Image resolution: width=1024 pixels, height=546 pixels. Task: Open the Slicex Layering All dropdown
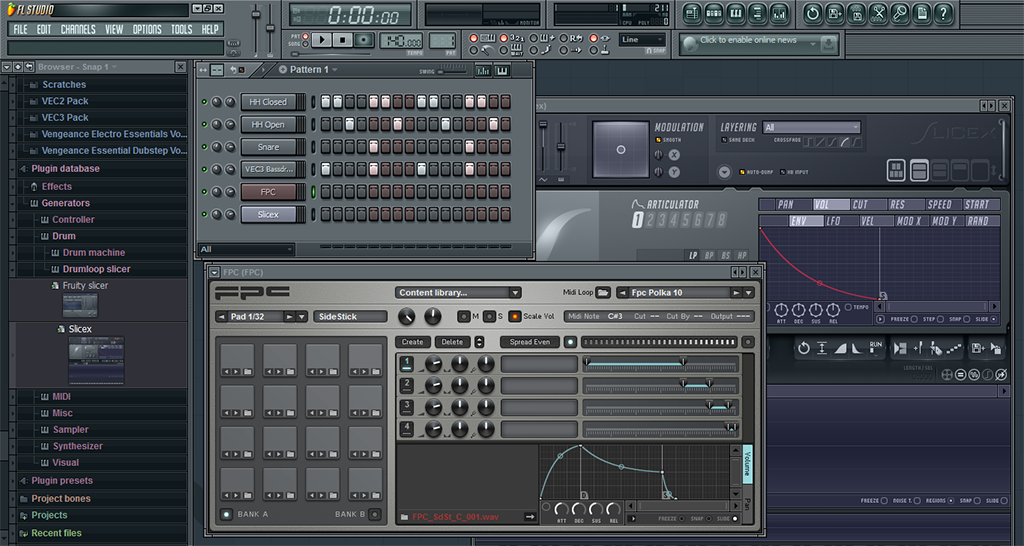click(811, 127)
